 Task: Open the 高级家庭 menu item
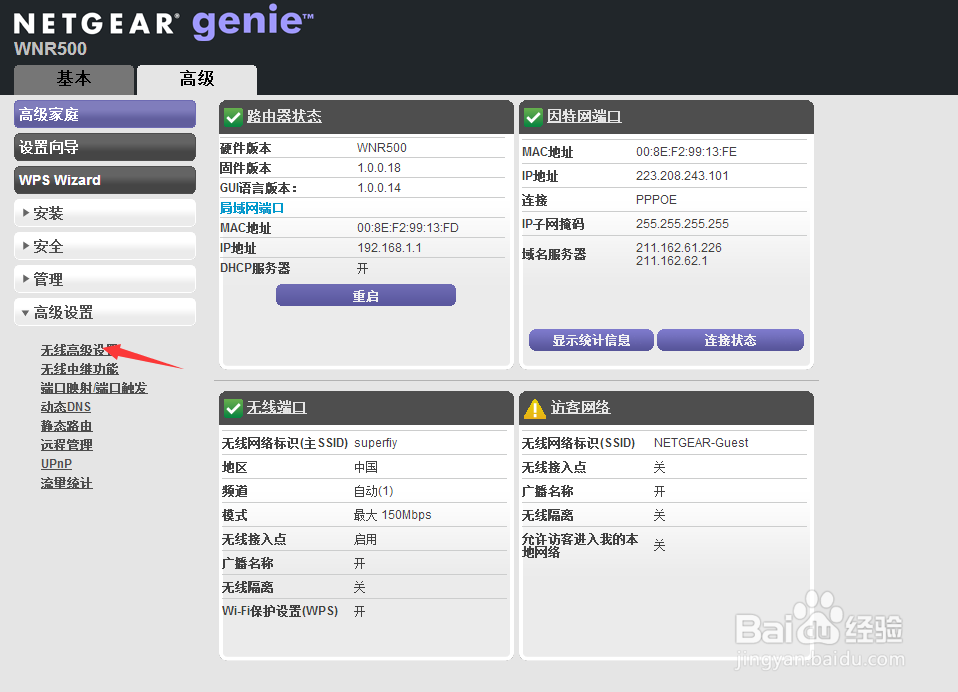pyautogui.click(x=105, y=114)
